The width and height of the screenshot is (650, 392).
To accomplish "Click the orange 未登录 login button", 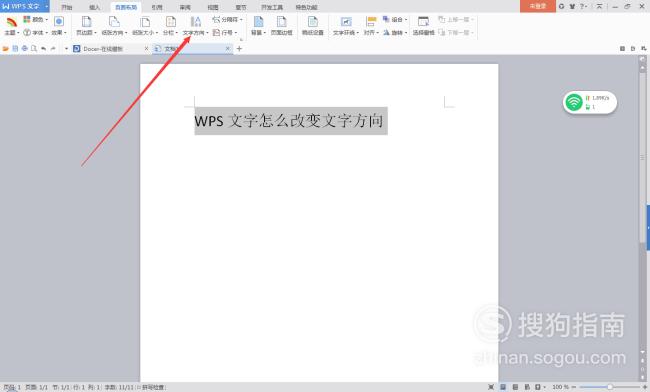I will (538, 6).
